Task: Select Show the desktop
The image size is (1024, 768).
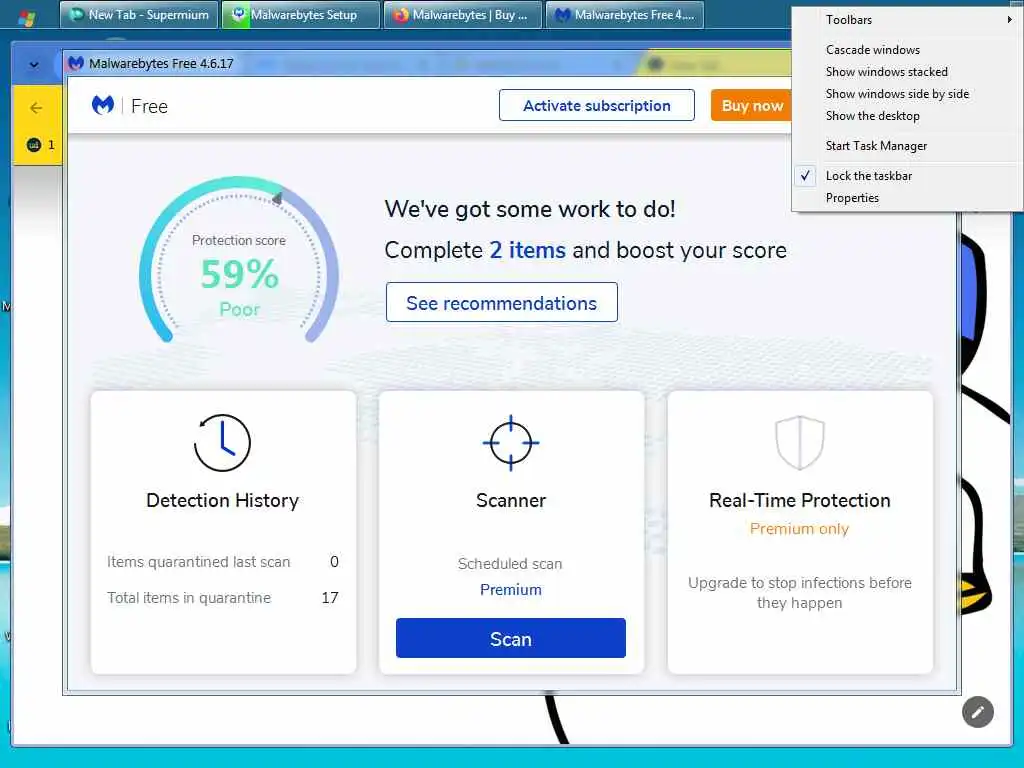Action: click(x=906, y=116)
